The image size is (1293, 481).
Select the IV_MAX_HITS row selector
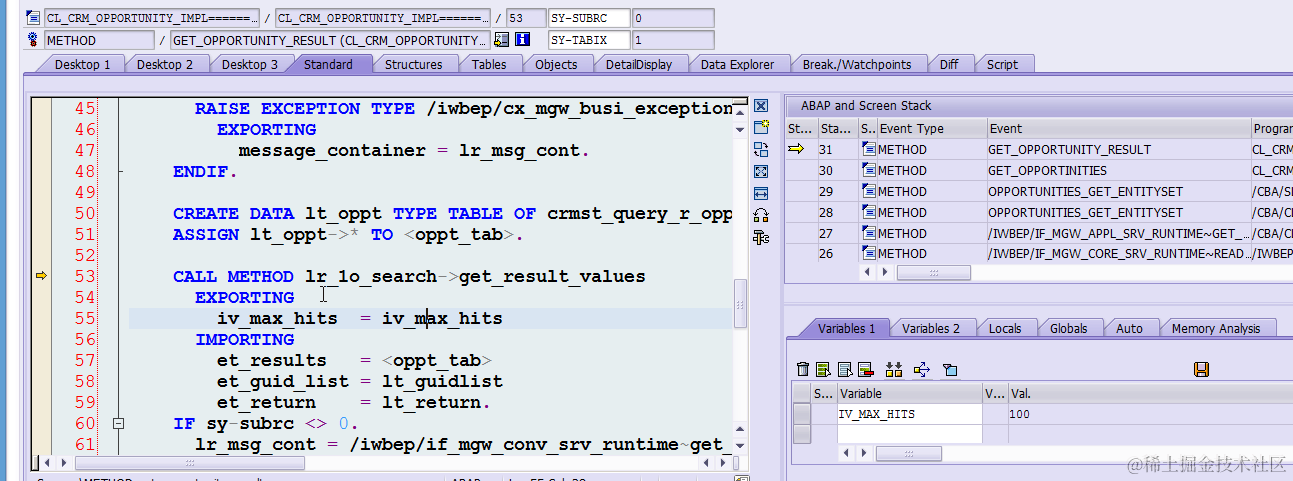click(x=802, y=414)
